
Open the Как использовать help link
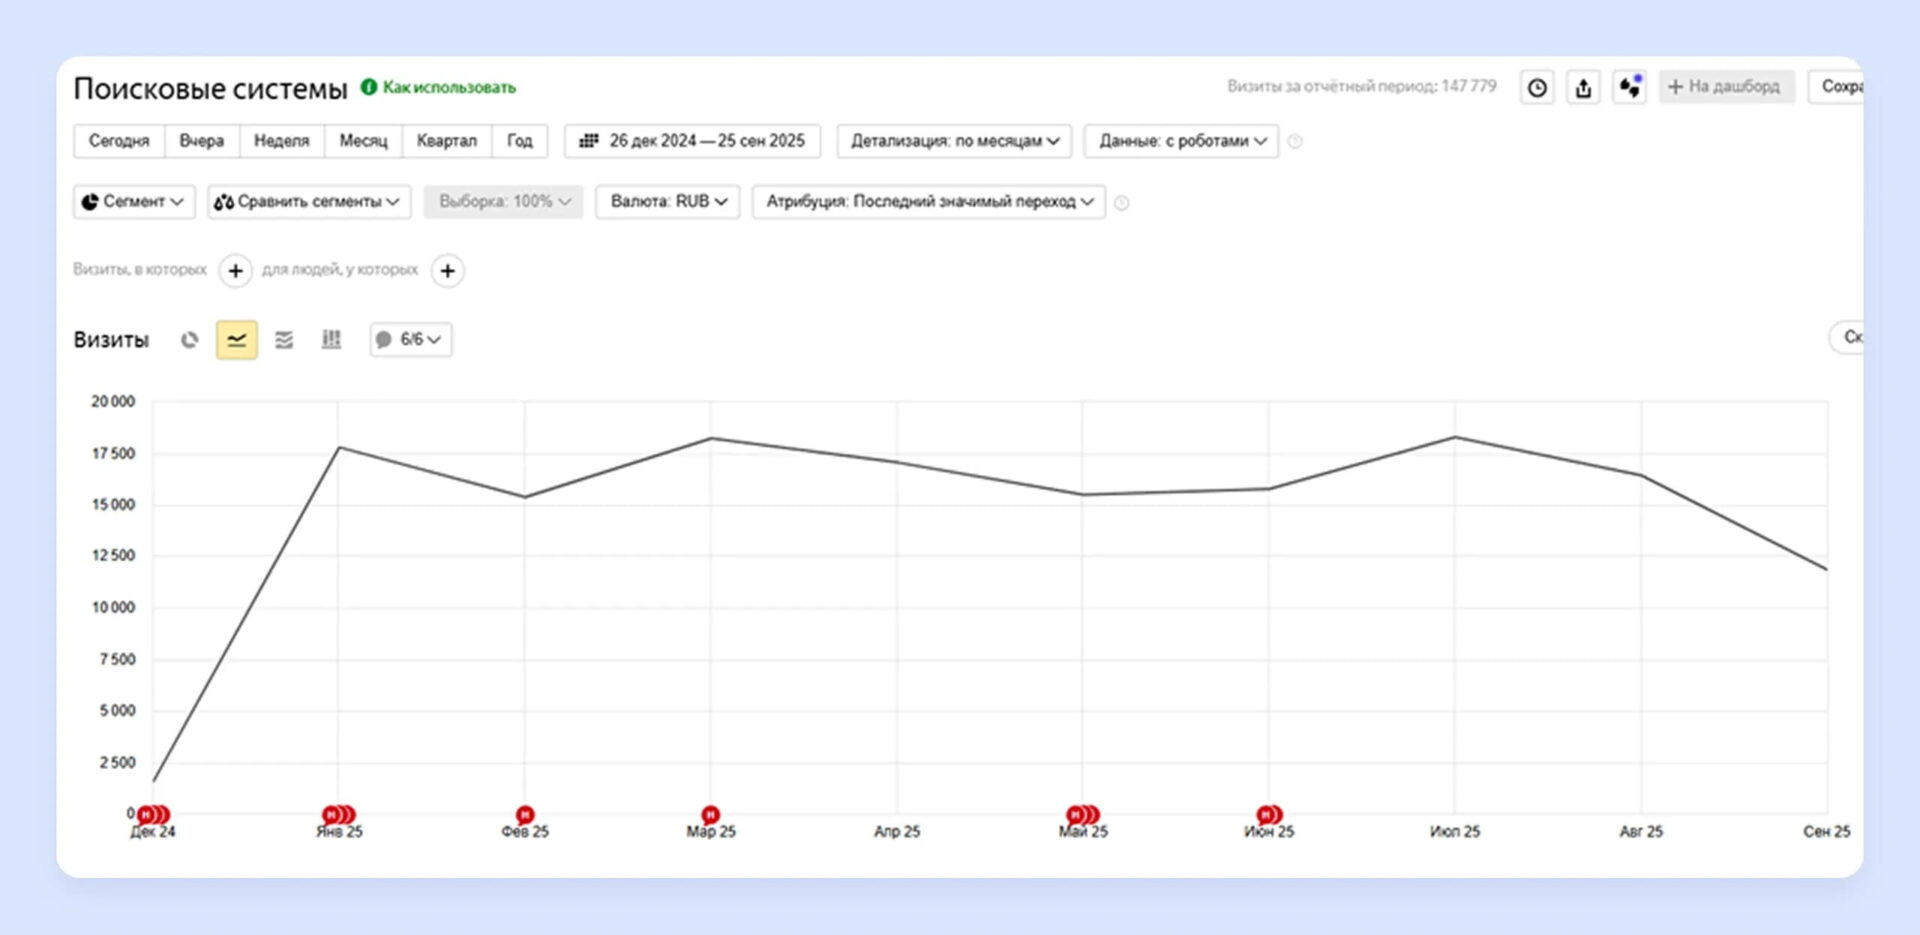(449, 88)
